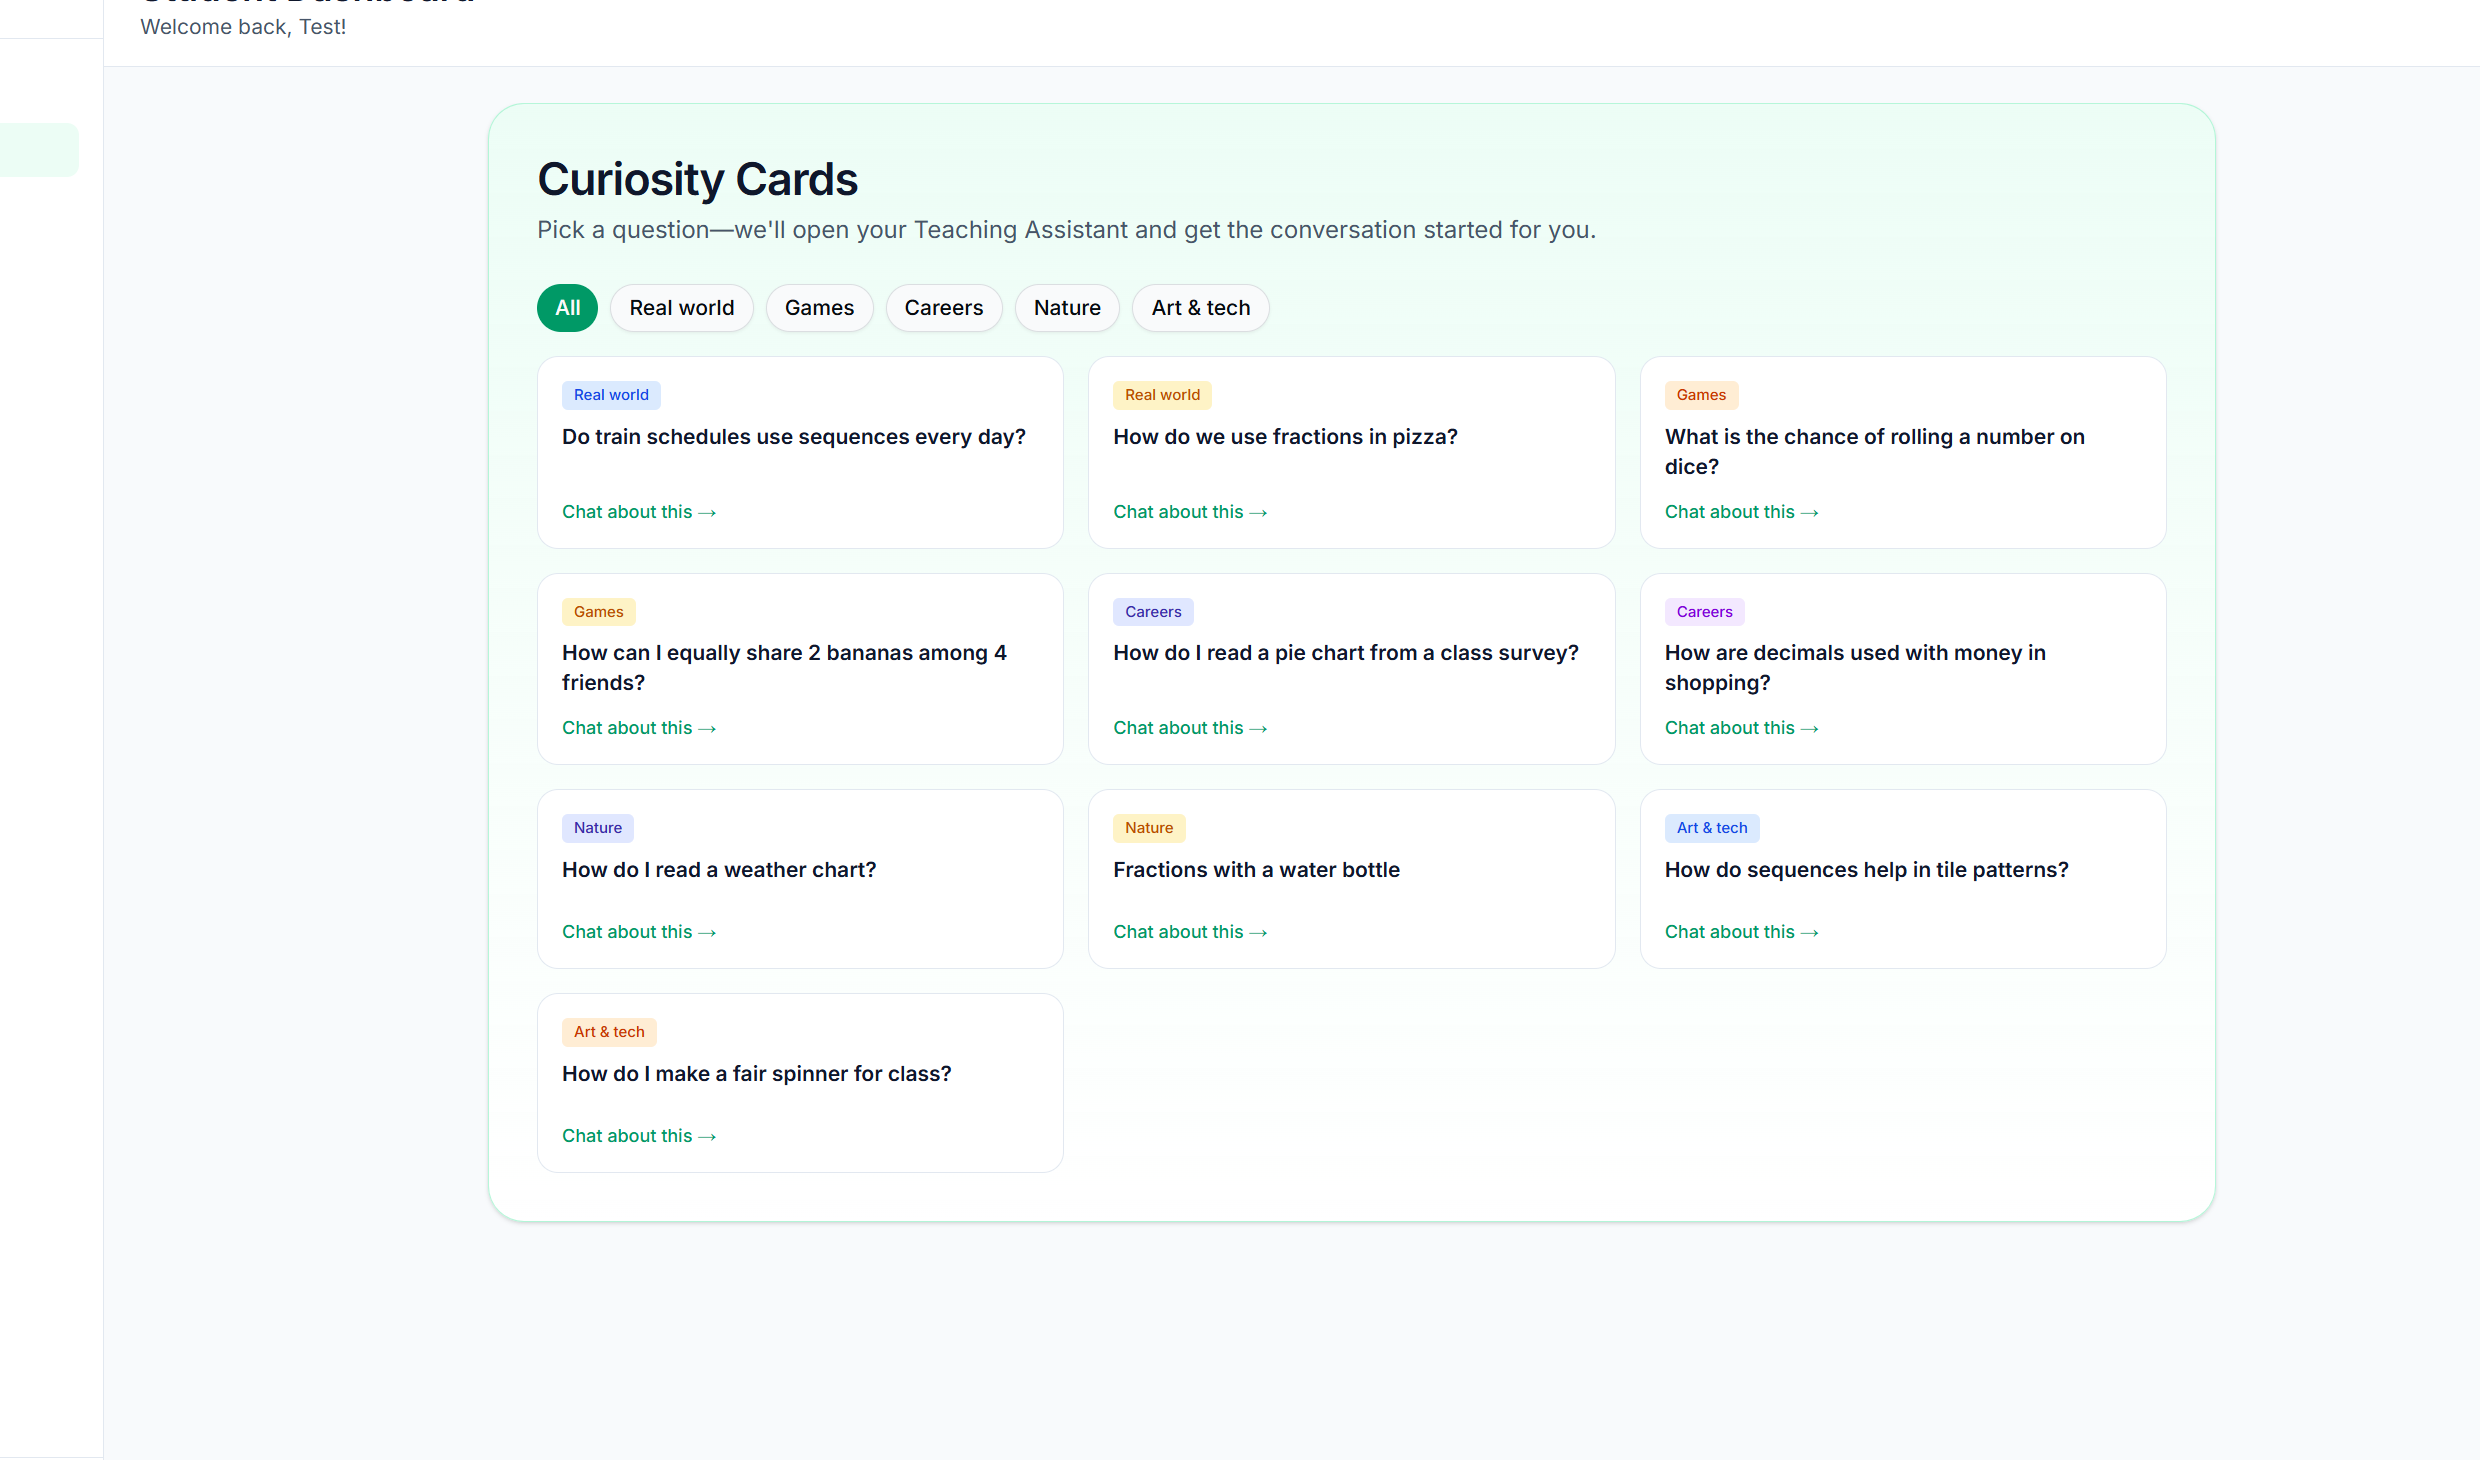Chat about weather chart card

pos(639,932)
